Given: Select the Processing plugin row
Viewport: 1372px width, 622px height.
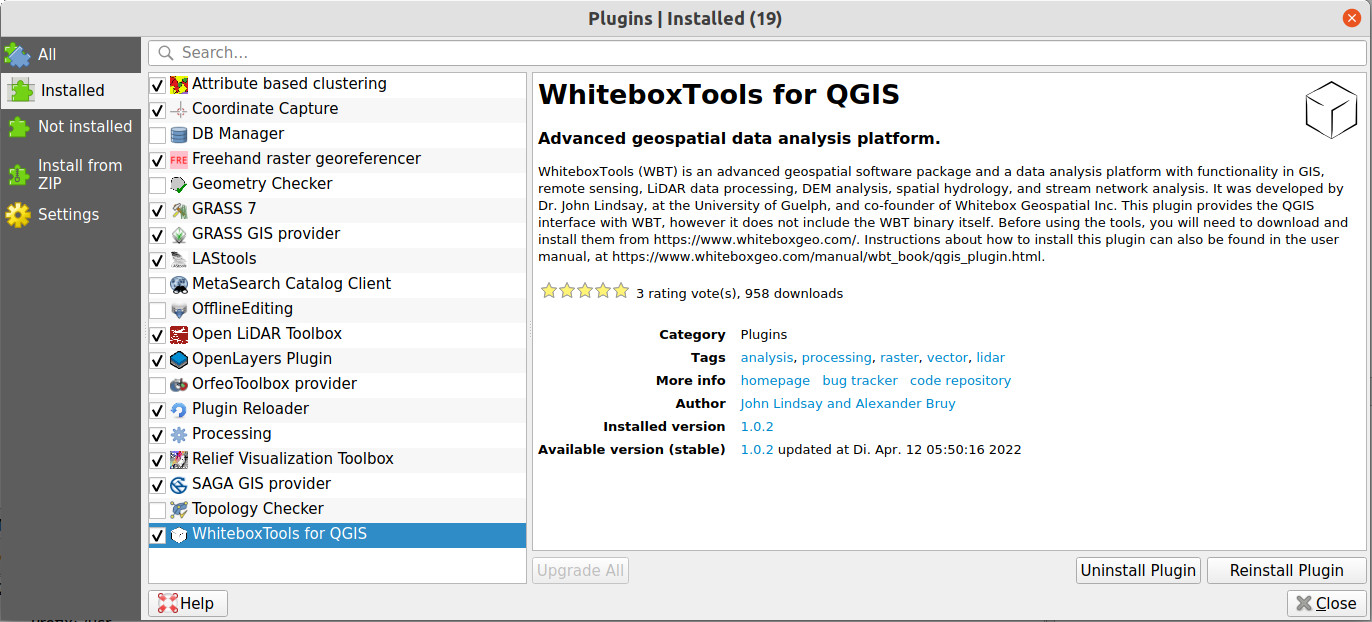Looking at the screenshot, I should click(337, 435).
